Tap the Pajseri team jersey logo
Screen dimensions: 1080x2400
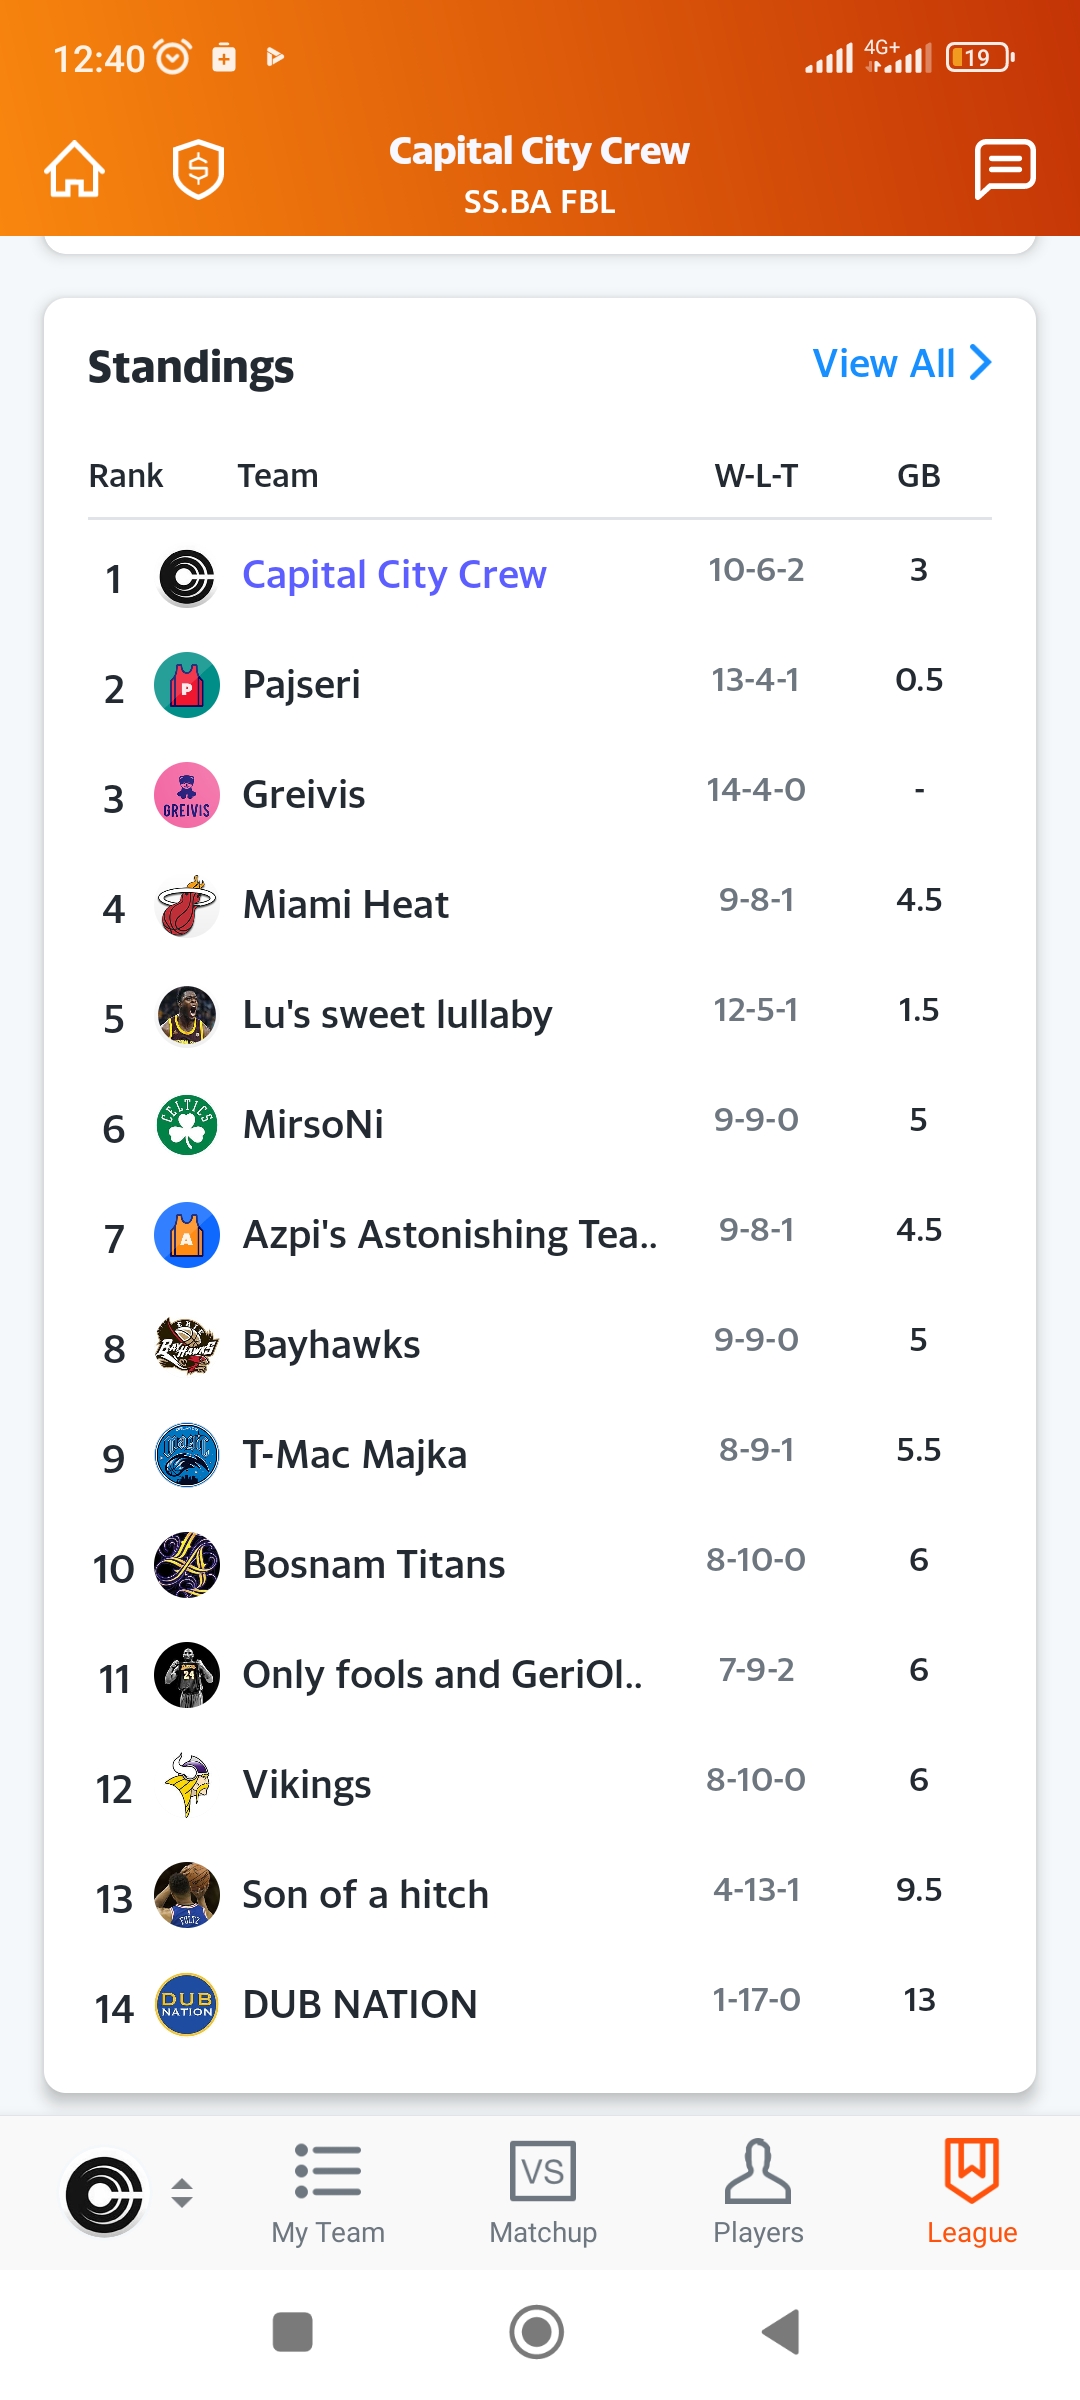coord(187,685)
